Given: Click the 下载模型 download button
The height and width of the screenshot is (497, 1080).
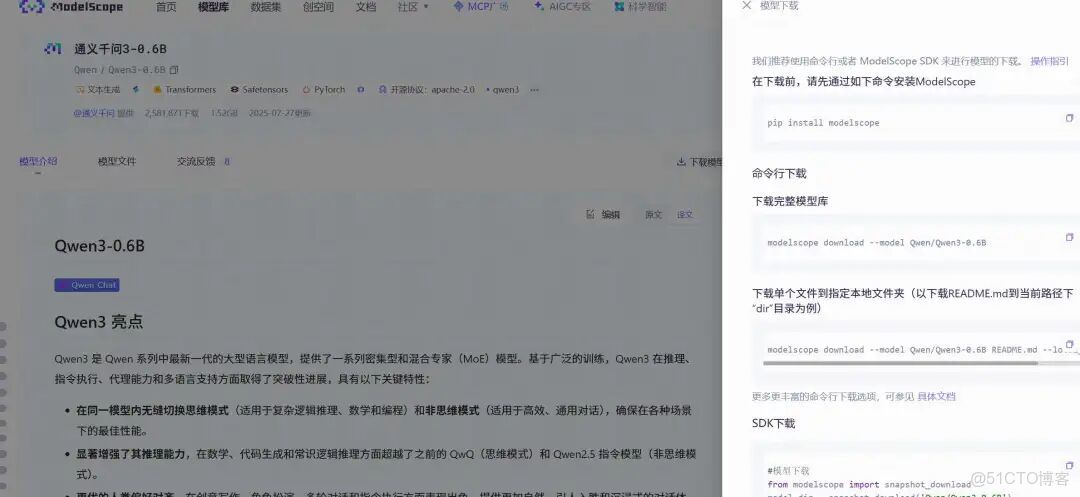Looking at the screenshot, I should 700,162.
